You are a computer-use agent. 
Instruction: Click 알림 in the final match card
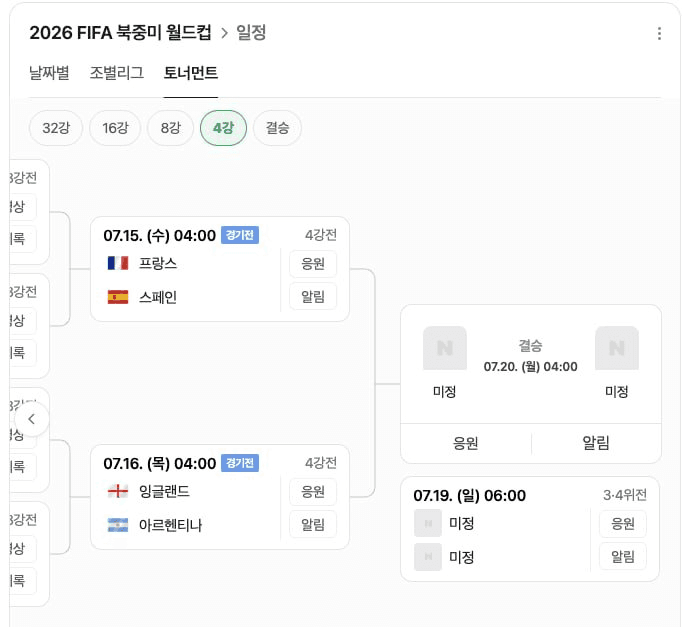(x=596, y=443)
